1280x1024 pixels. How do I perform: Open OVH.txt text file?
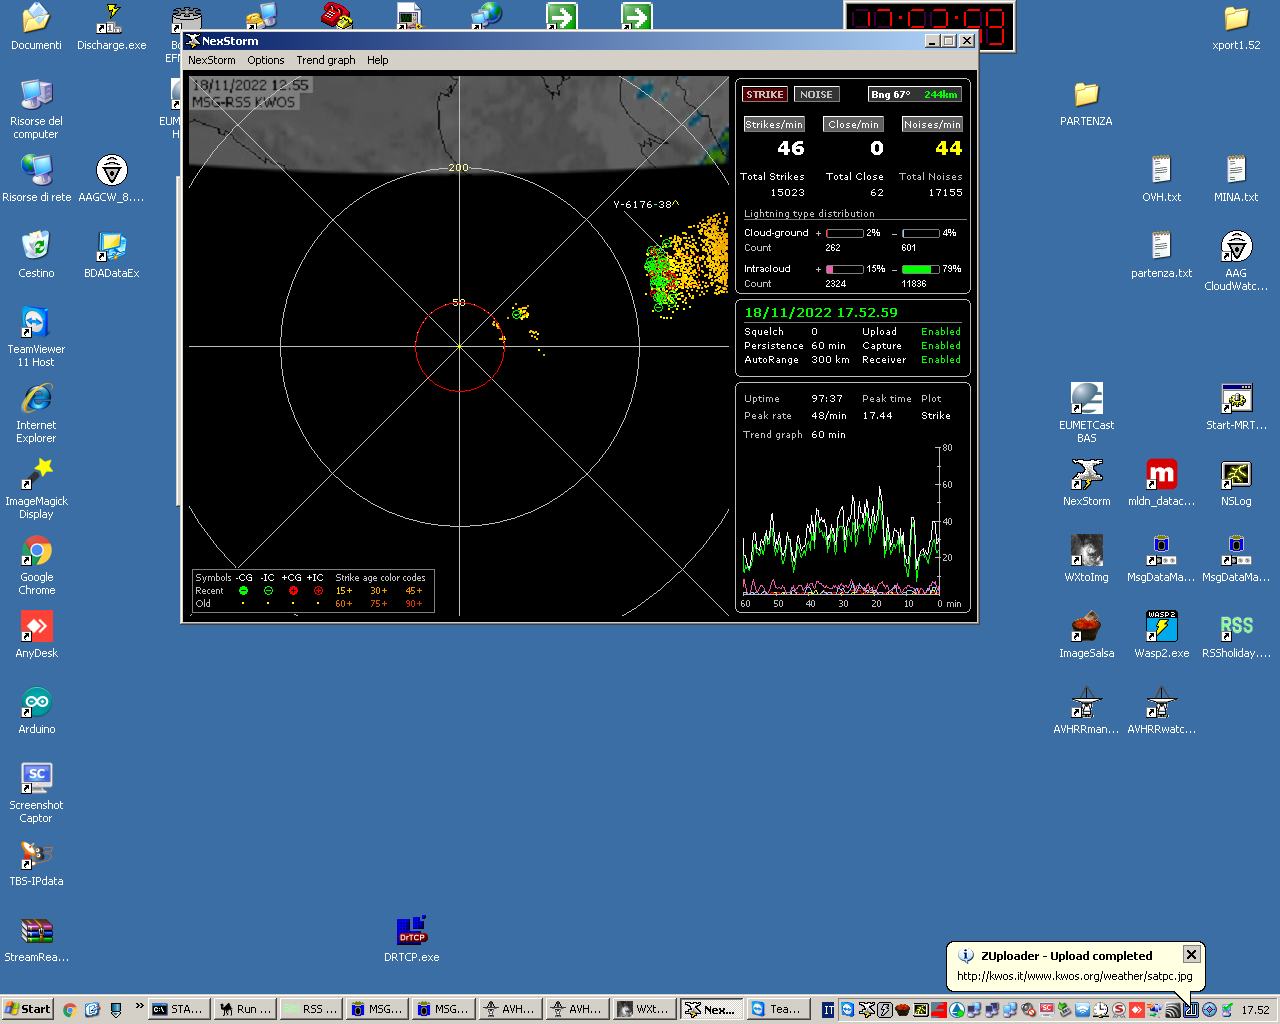pos(1161,179)
